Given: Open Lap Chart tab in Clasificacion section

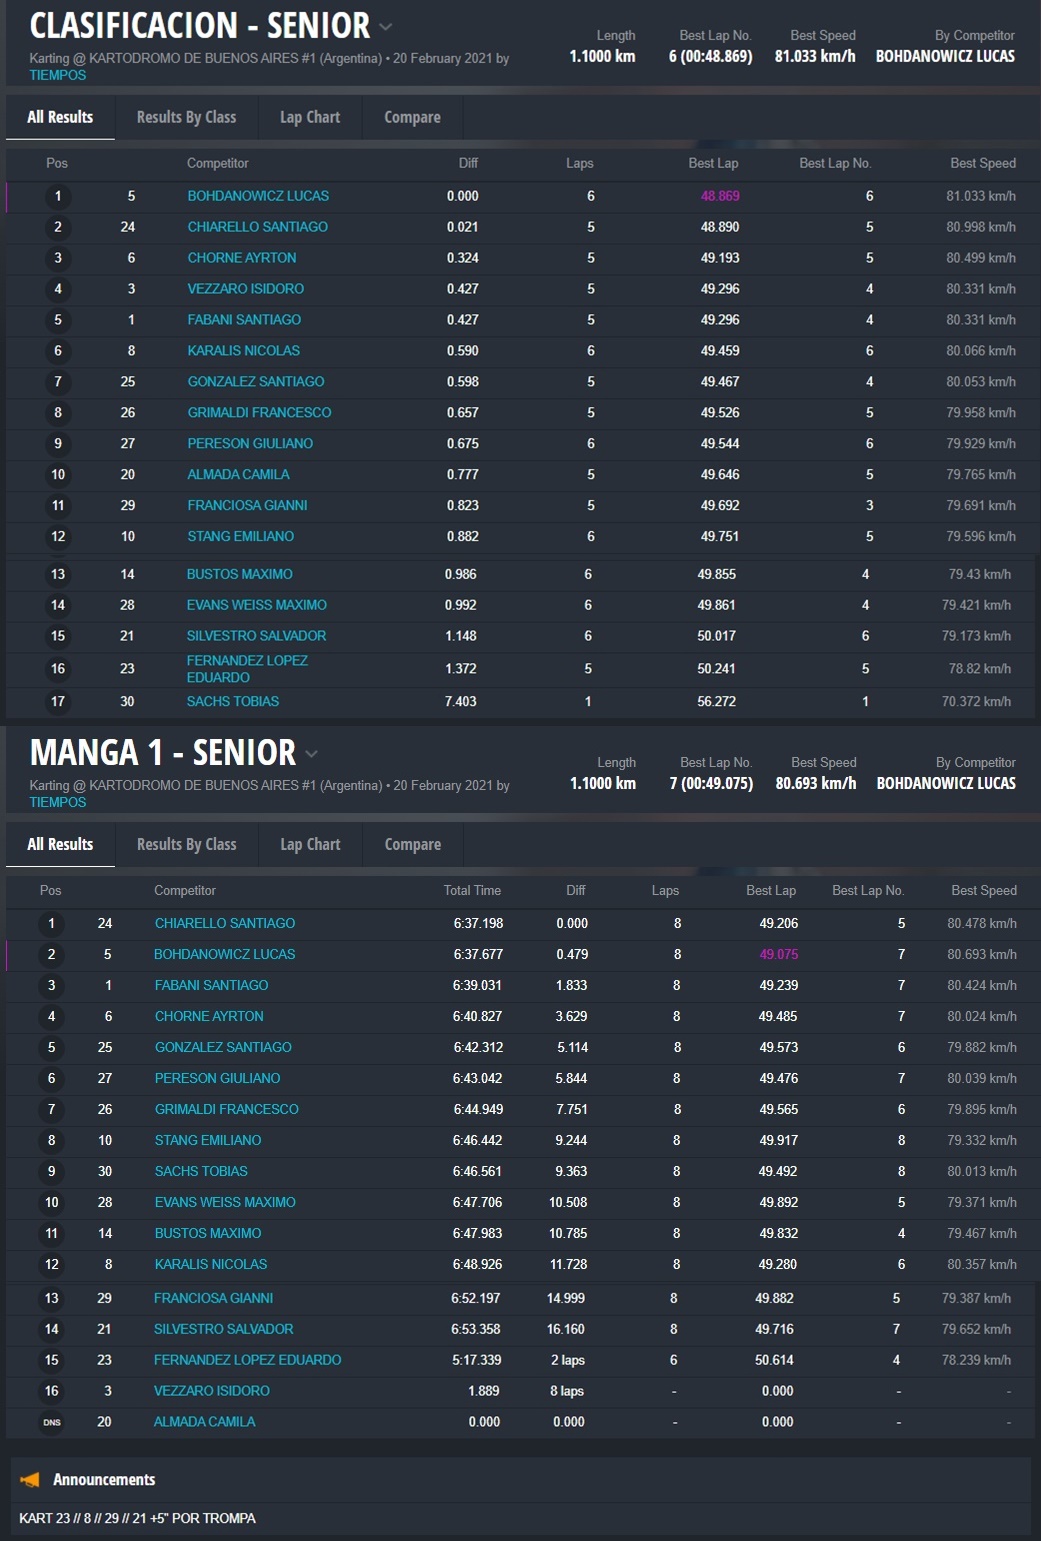Looking at the screenshot, I should pyautogui.click(x=310, y=117).
